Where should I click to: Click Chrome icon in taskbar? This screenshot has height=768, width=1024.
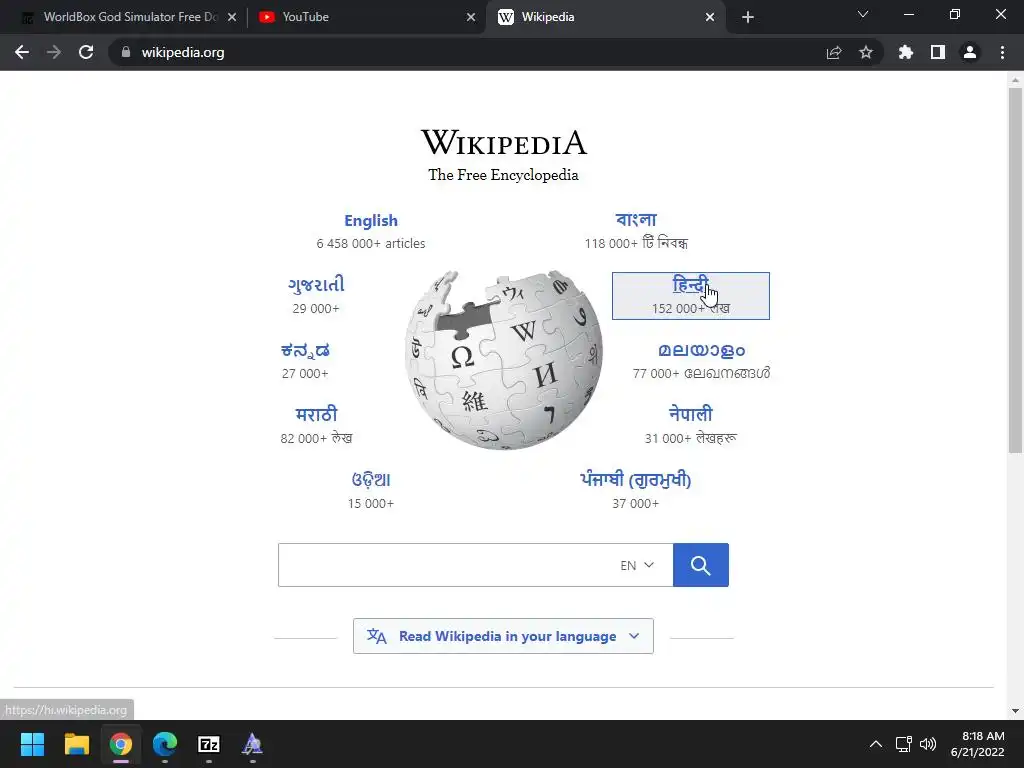(x=121, y=744)
